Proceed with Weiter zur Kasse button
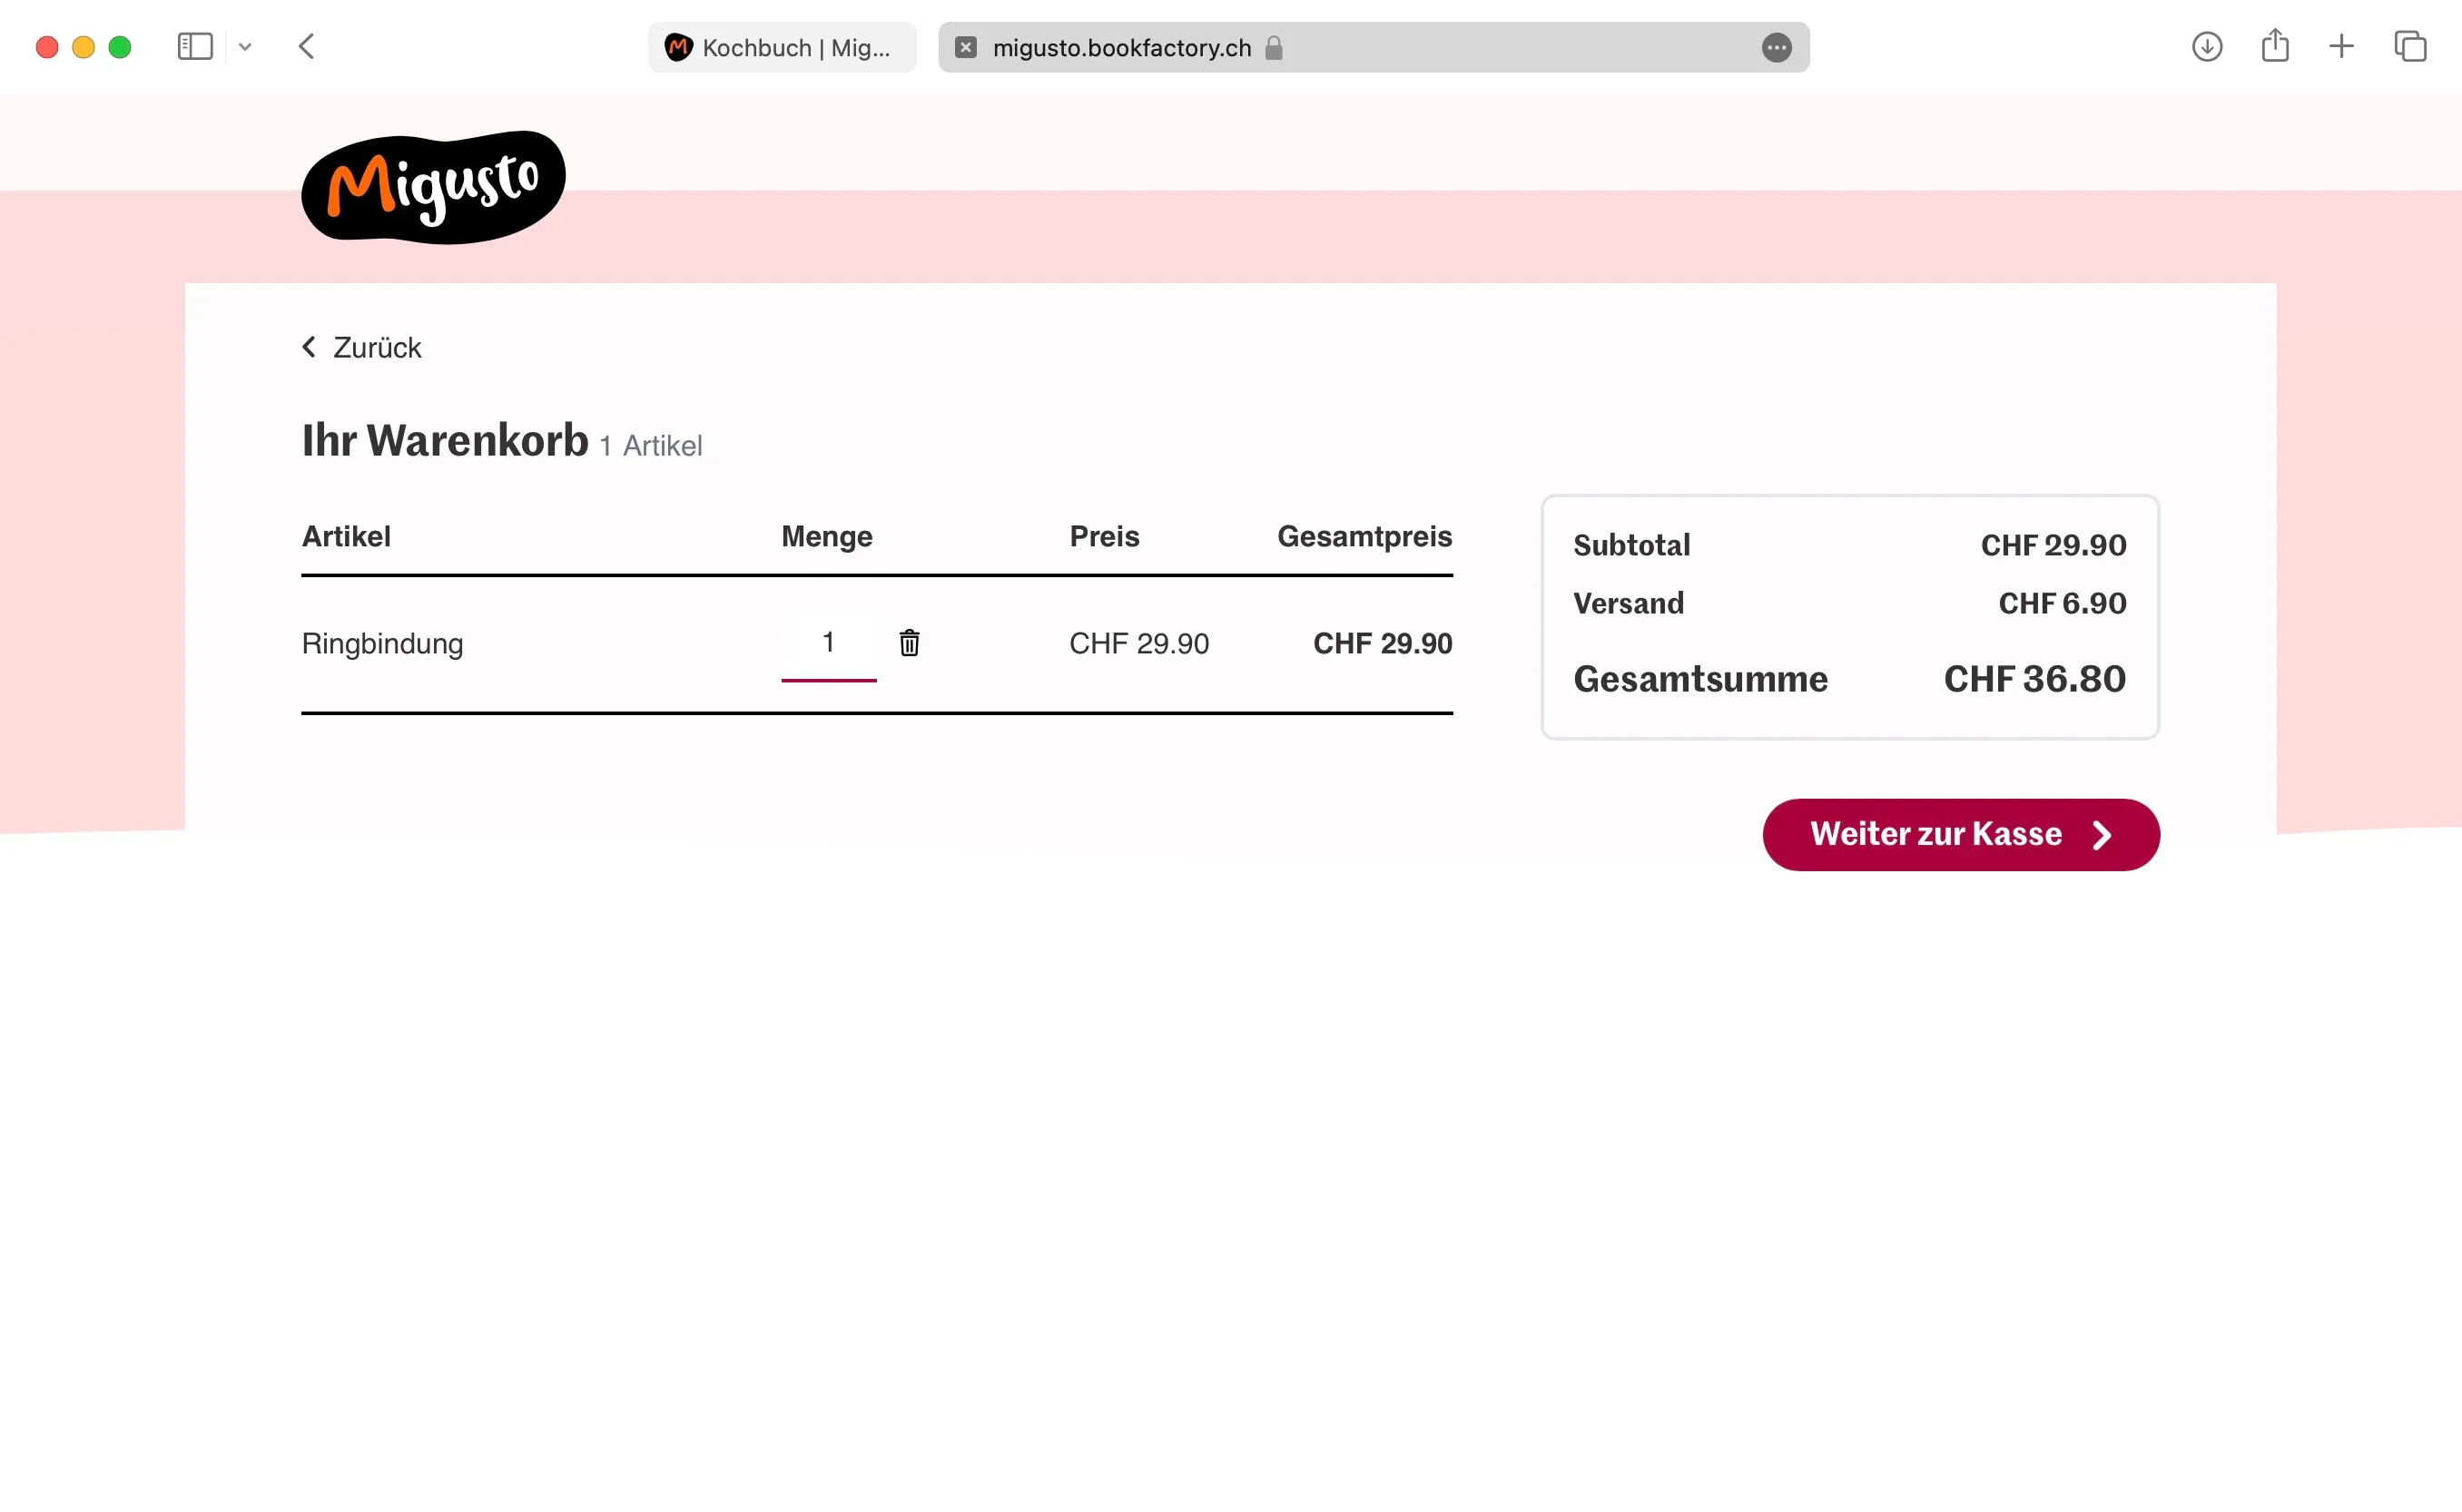The image size is (2462, 1512). click(1960, 834)
